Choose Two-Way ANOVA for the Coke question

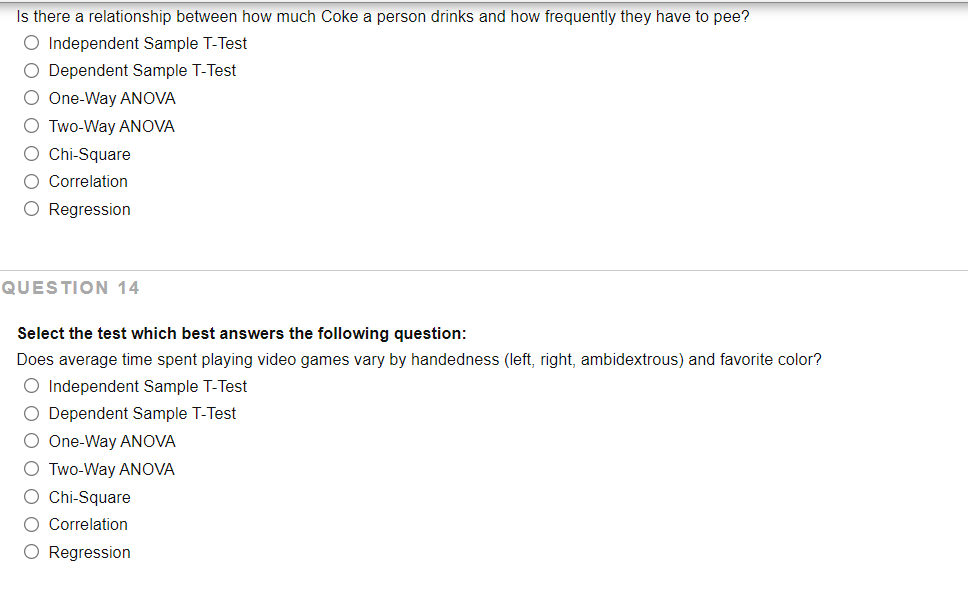tap(31, 126)
